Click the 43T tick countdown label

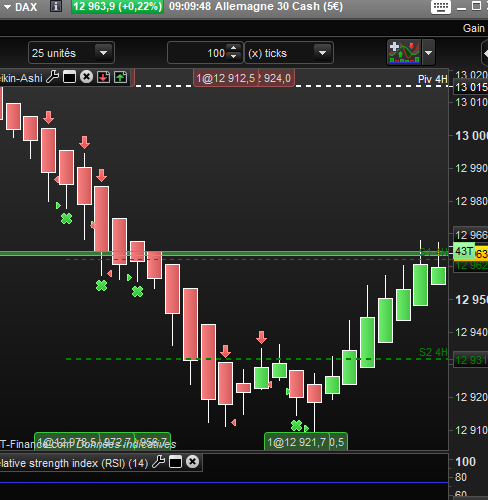pyautogui.click(x=464, y=251)
